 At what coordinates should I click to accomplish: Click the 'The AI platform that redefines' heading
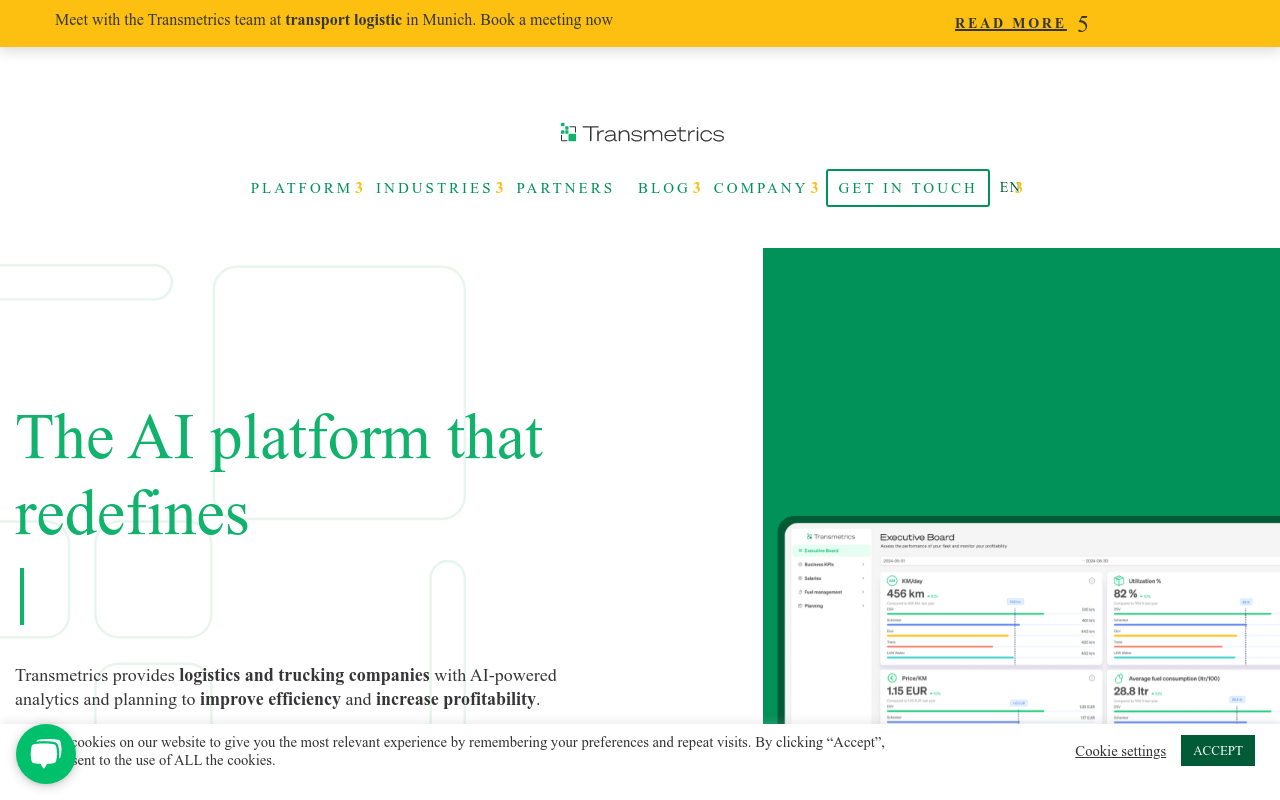[x=279, y=475]
